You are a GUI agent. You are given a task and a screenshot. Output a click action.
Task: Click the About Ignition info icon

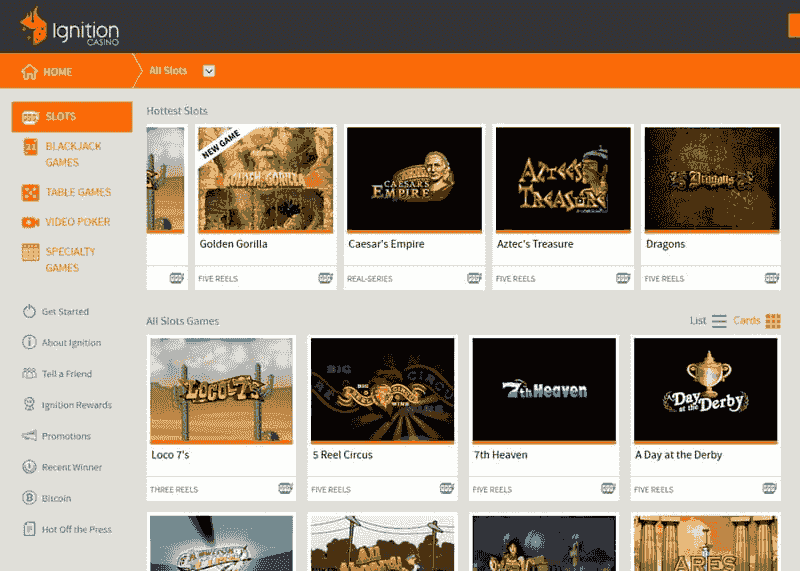click(x=29, y=343)
